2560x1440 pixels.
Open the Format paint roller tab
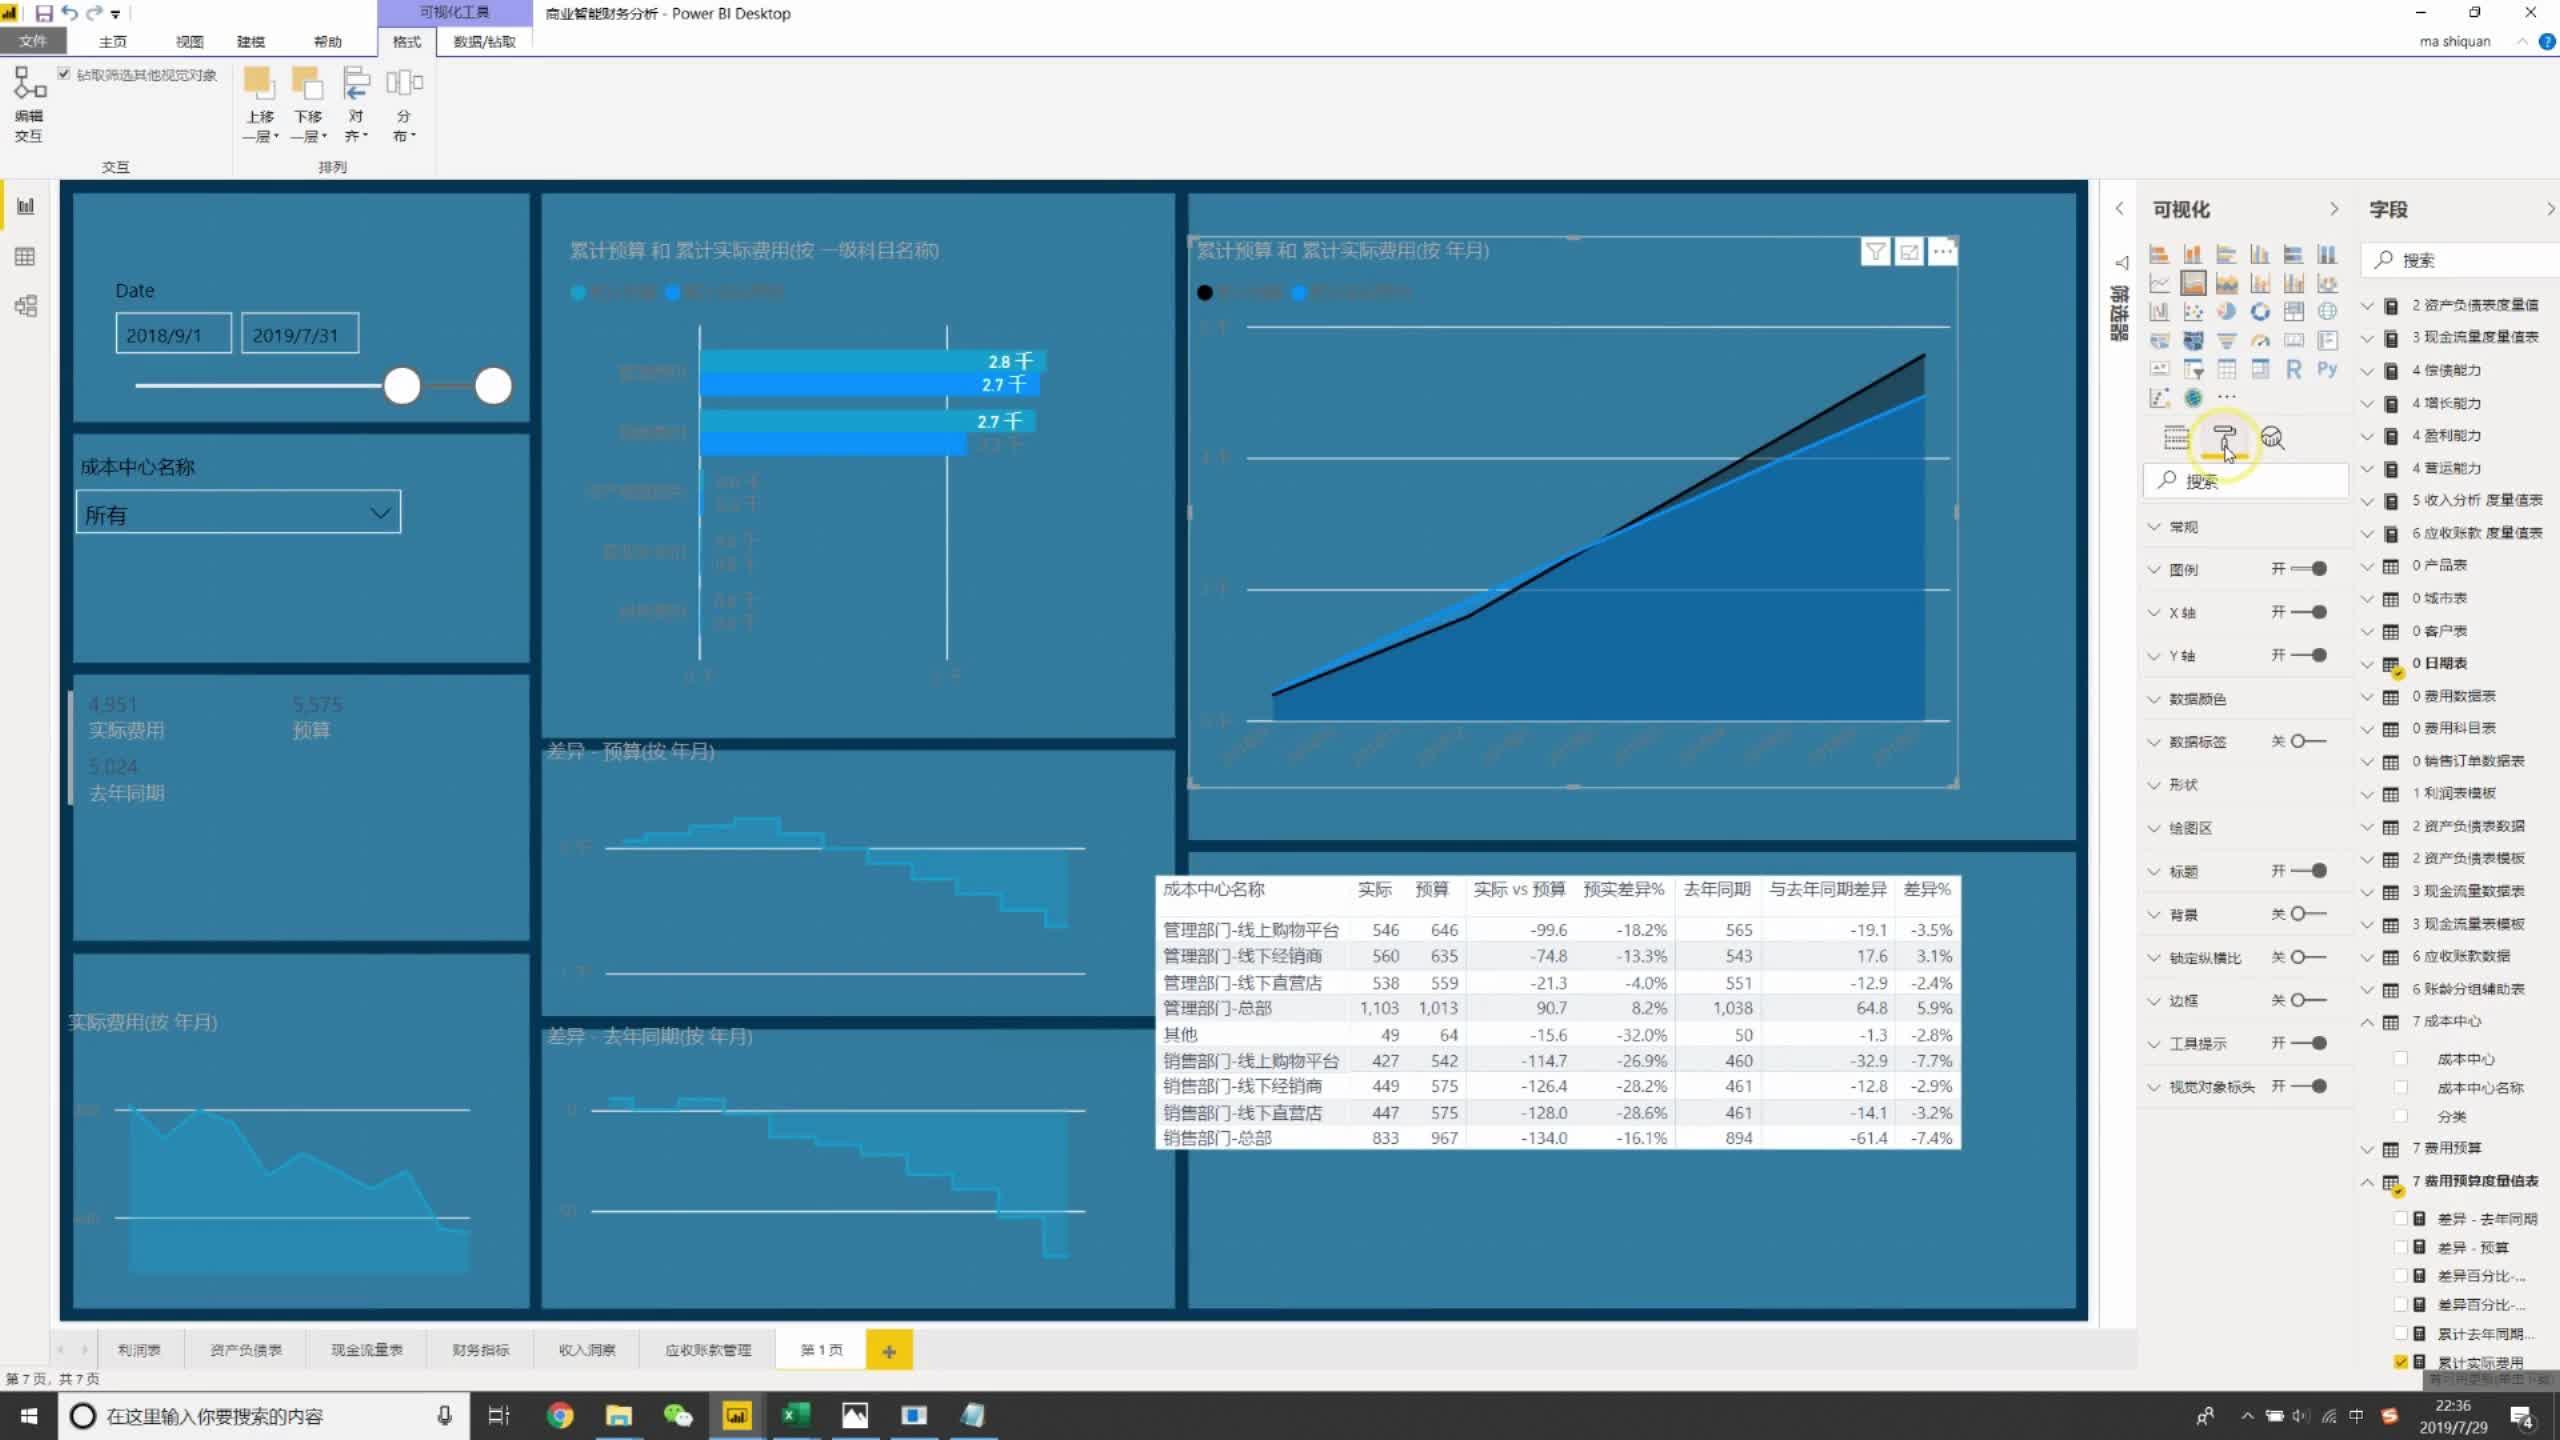(x=2224, y=438)
